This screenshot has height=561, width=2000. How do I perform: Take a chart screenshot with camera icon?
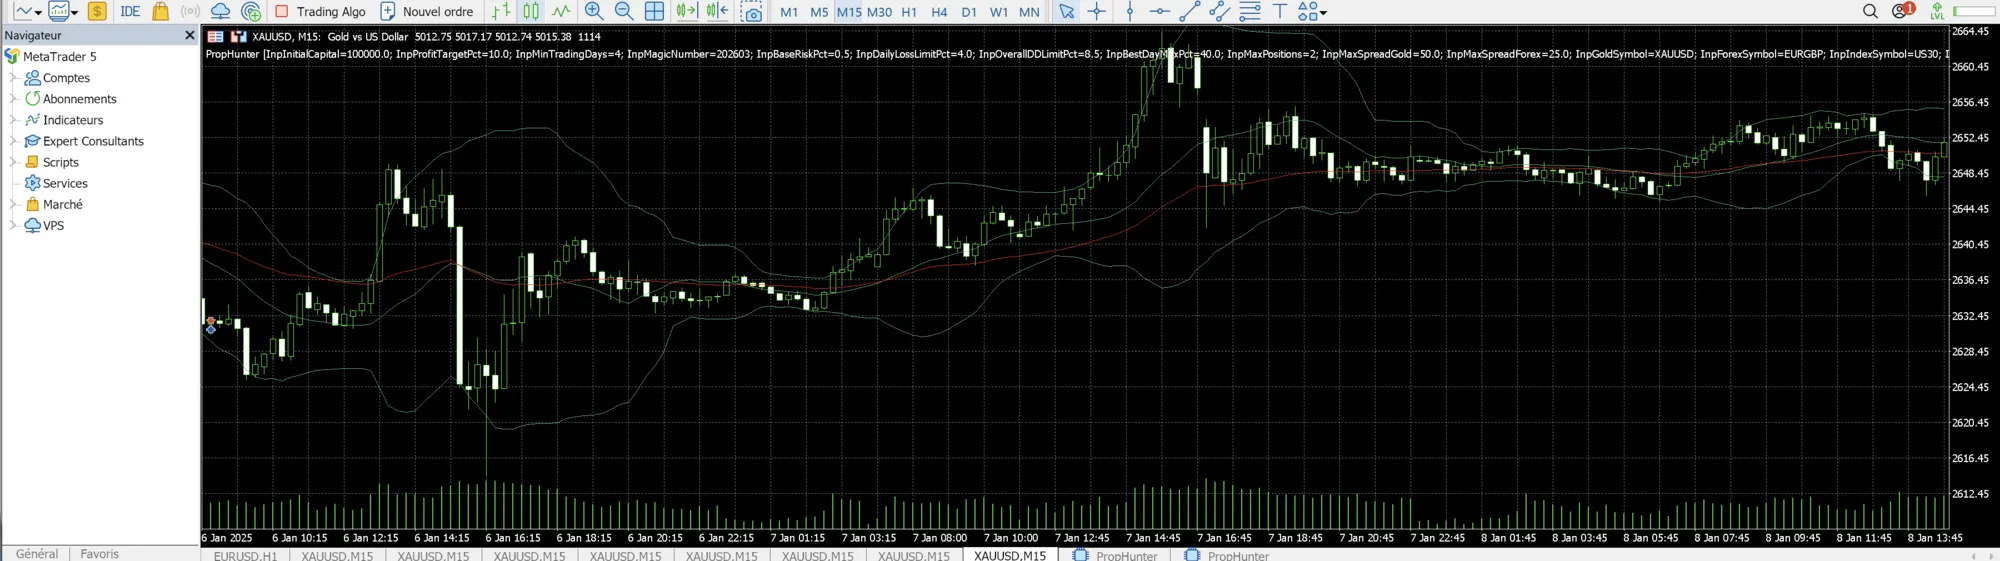tap(751, 11)
